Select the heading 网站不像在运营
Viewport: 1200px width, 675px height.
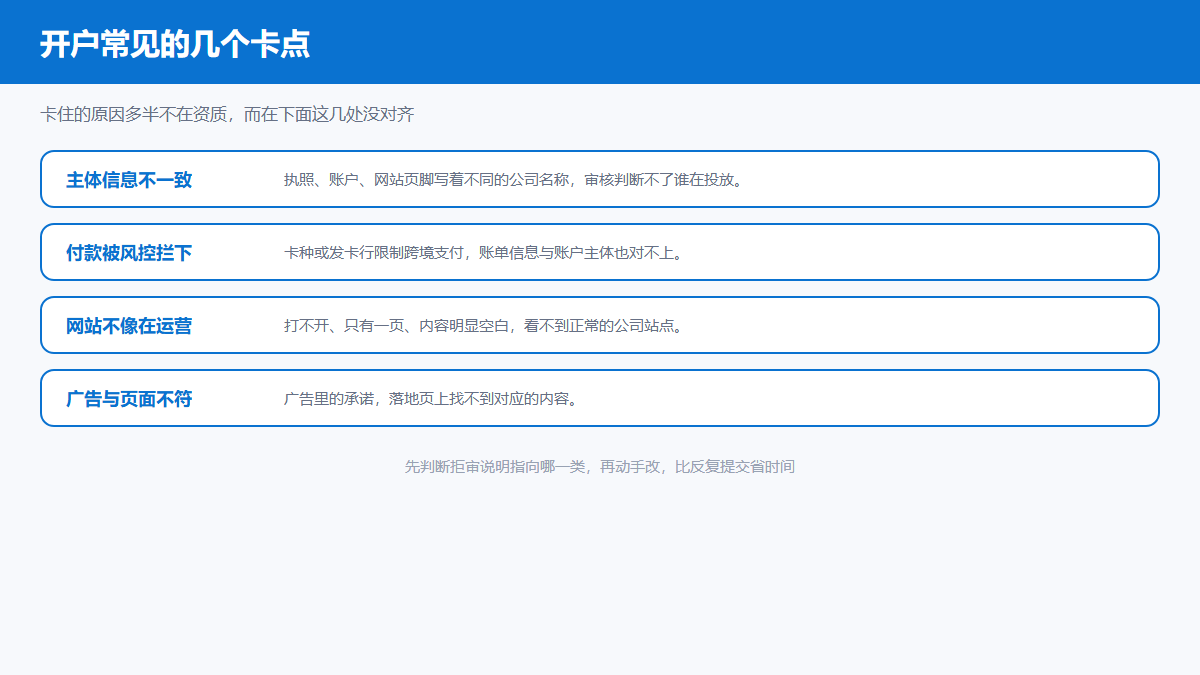point(129,326)
